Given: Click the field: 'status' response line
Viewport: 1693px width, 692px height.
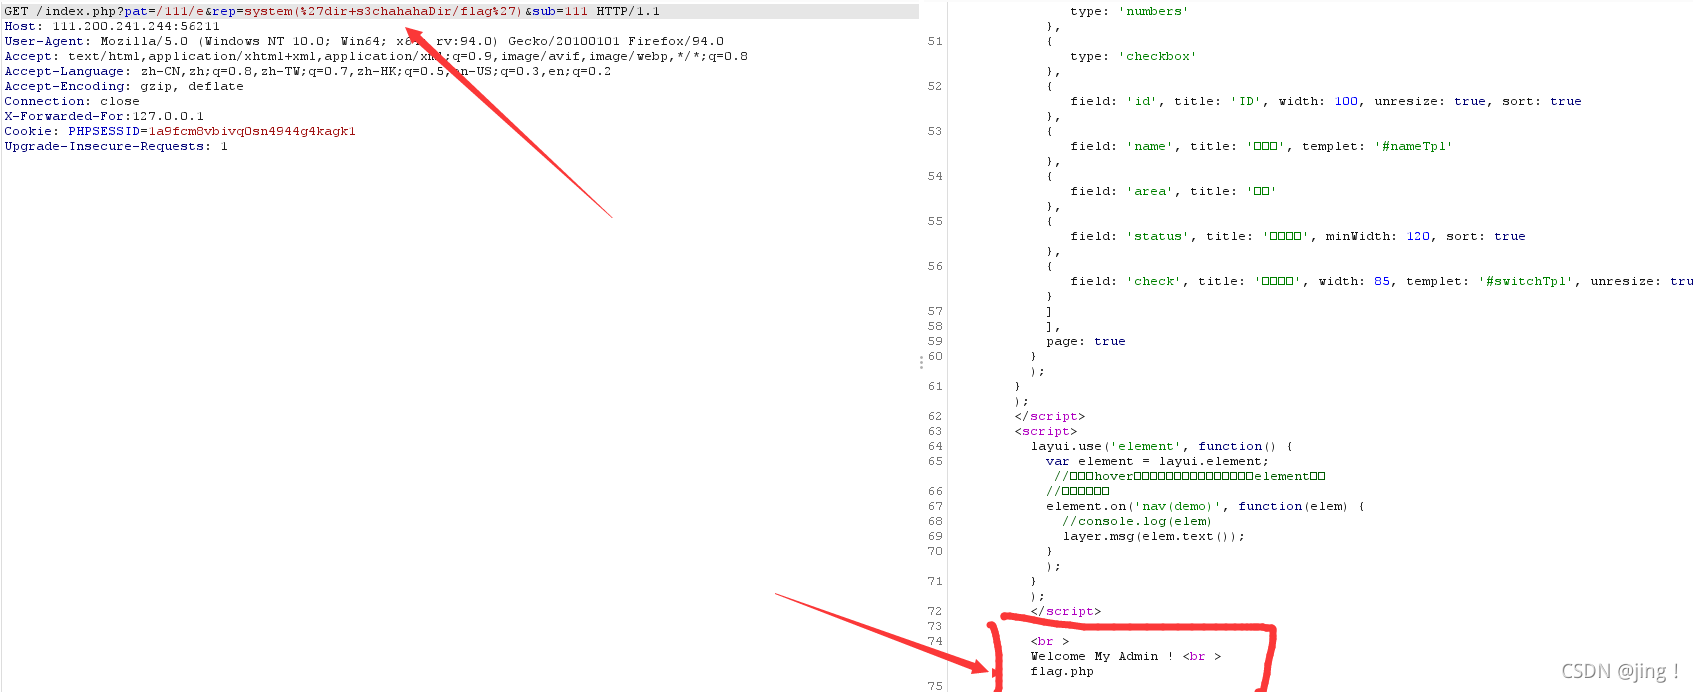Looking at the screenshot, I should 1298,236.
